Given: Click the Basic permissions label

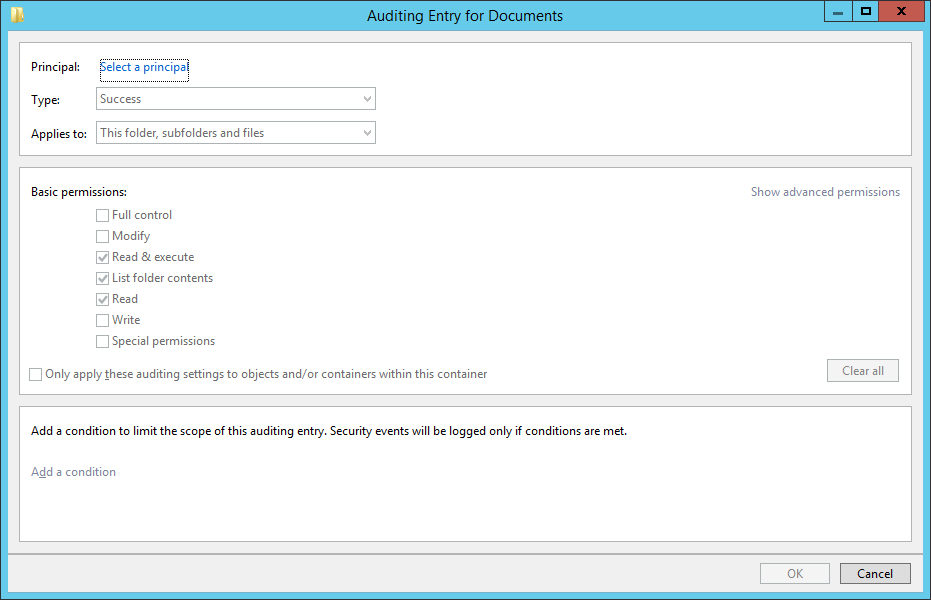Looking at the screenshot, I should pyautogui.click(x=79, y=192).
